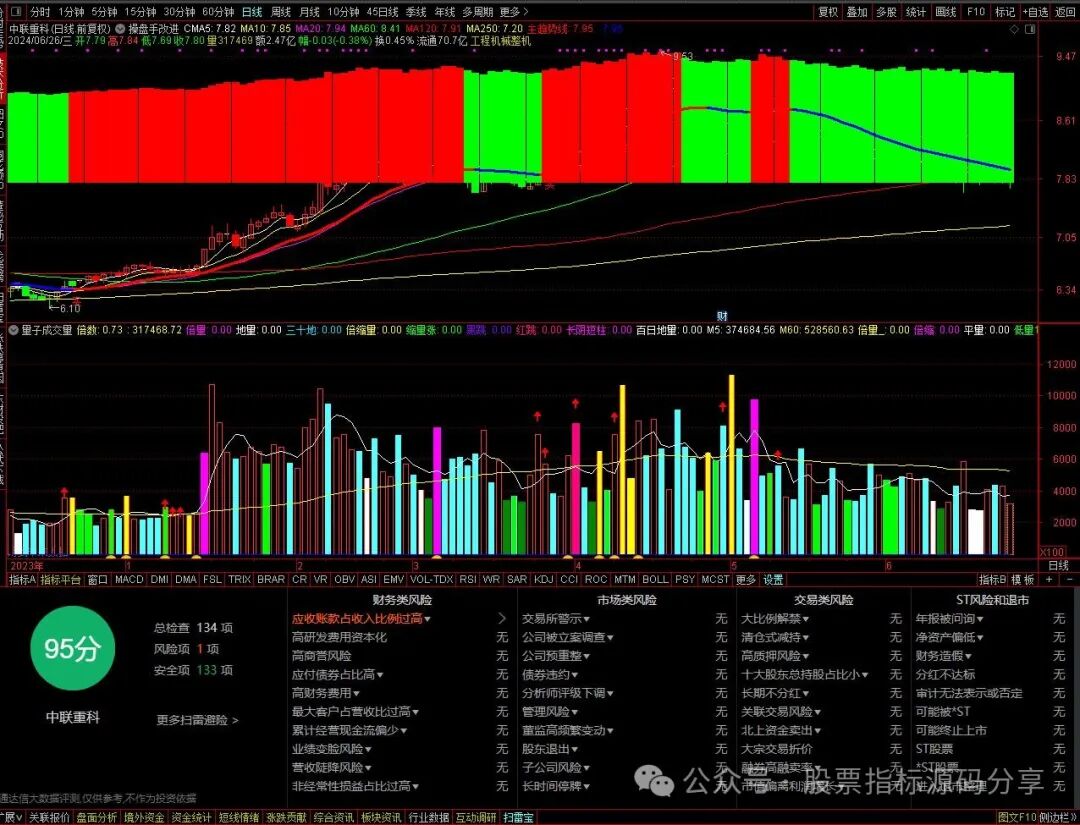Click the panel layout icon before 分时
The image size is (1080, 825).
17,12
